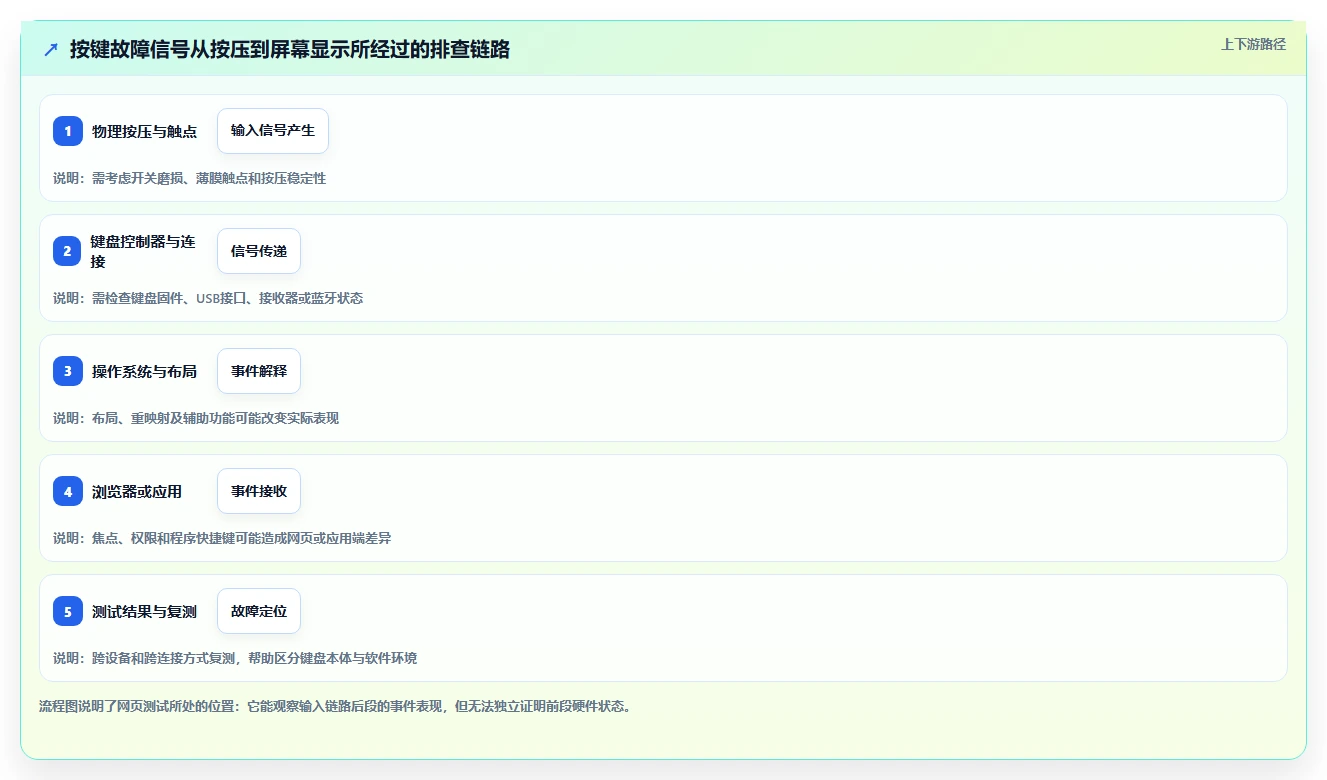This screenshot has width=1327, height=780.
Task: Click step number 3 badge
Action: click(x=68, y=371)
